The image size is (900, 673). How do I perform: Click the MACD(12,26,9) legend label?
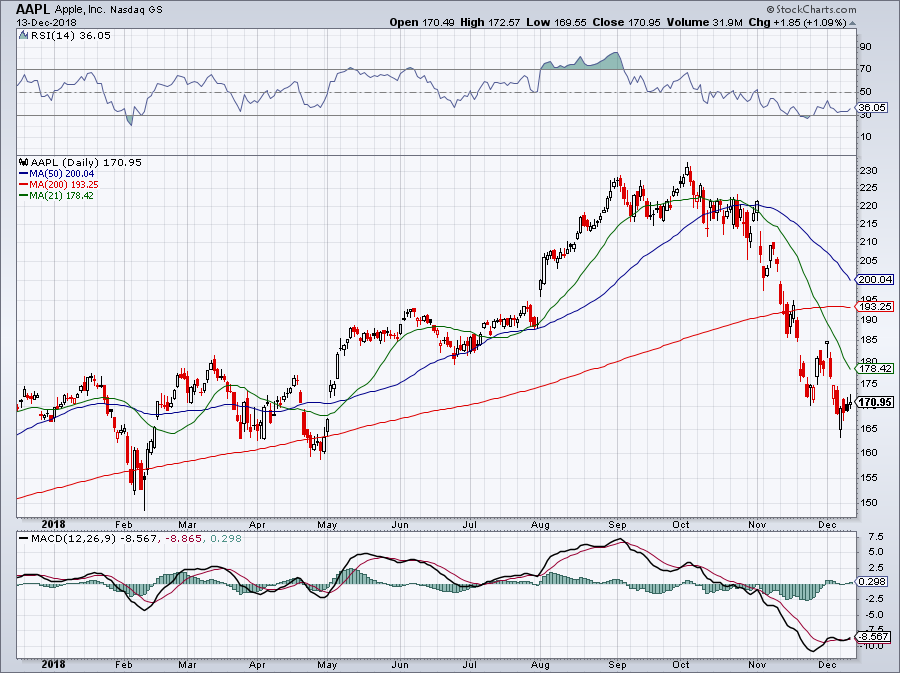[72, 539]
